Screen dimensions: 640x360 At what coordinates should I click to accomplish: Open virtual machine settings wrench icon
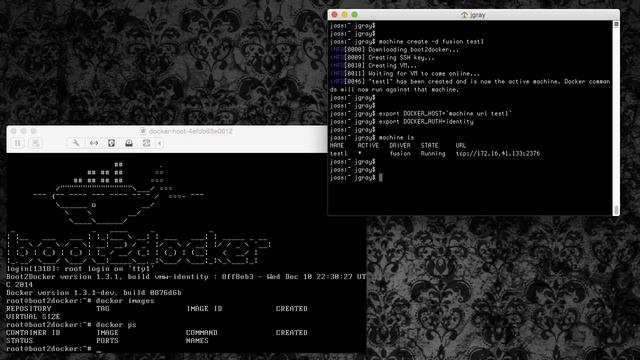(76, 143)
